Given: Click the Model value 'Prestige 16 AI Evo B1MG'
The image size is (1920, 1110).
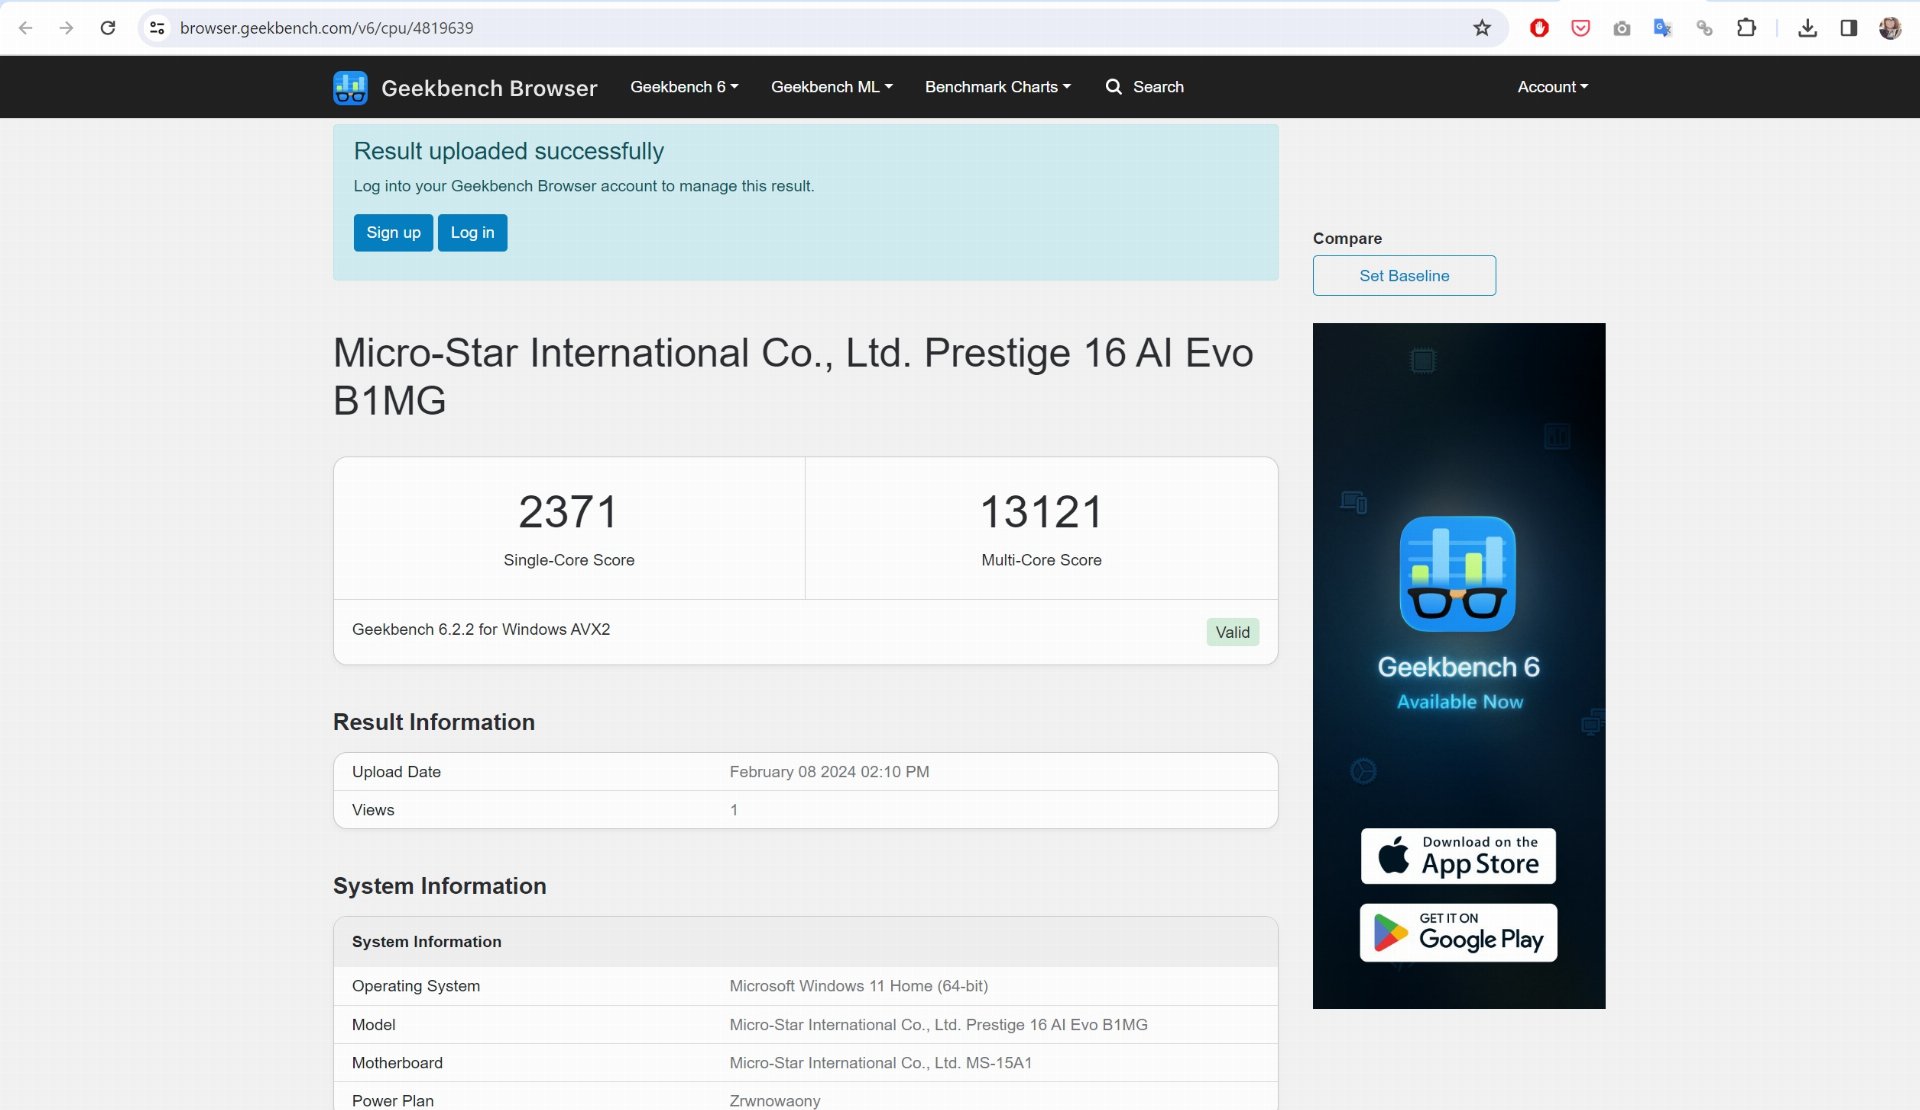Looking at the screenshot, I should tap(938, 1025).
